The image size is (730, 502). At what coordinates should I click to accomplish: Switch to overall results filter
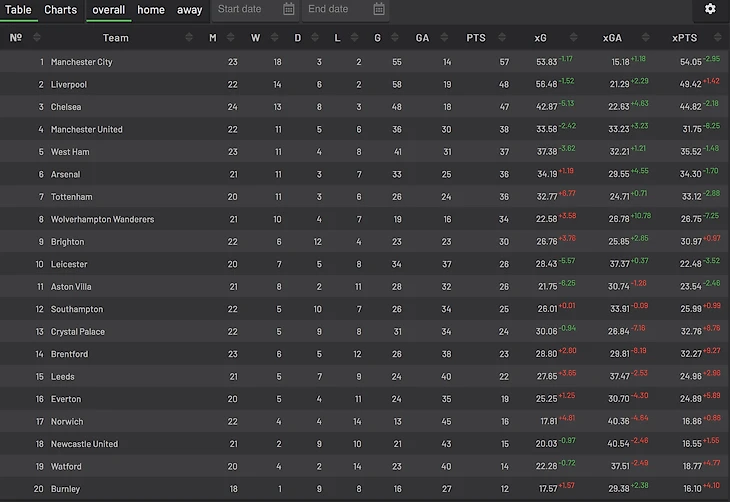click(x=109, y=10)
